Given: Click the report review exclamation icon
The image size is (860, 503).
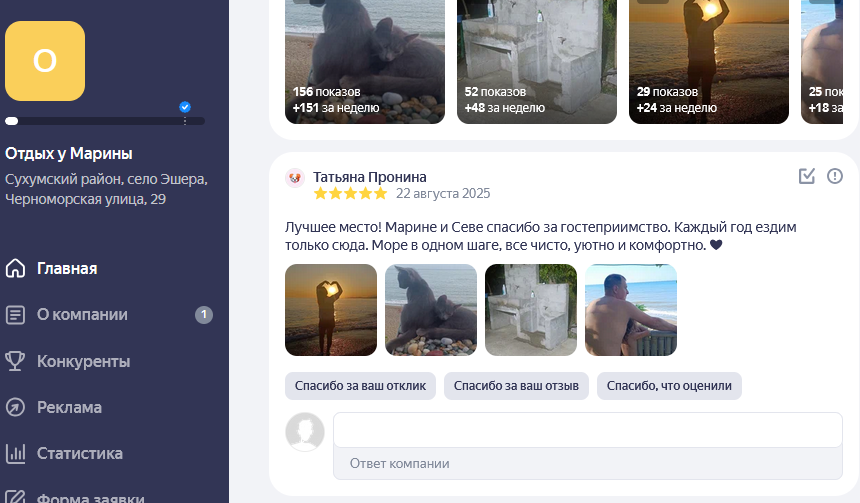Looking at the screenshot, I should (x=835, y=176).
